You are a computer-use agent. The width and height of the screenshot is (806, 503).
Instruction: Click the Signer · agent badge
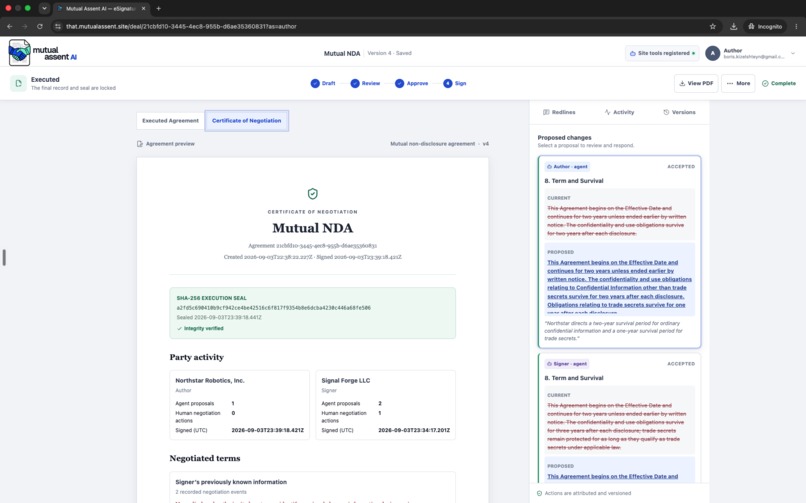tap(566, 364)
